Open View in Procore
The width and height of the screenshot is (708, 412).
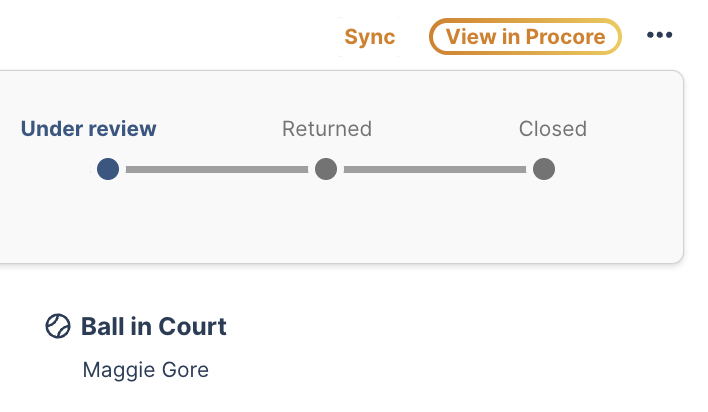(525, 37)
